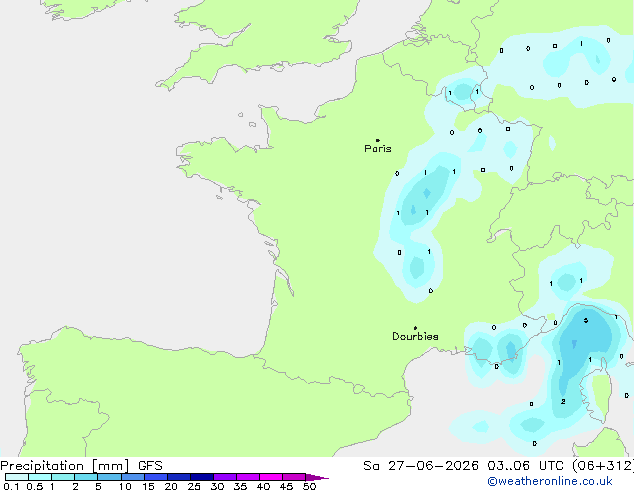This screenshot has width=634, height=490.
Task: Pick the 10–15 mm legend color swatch
Action: [133, 477]
